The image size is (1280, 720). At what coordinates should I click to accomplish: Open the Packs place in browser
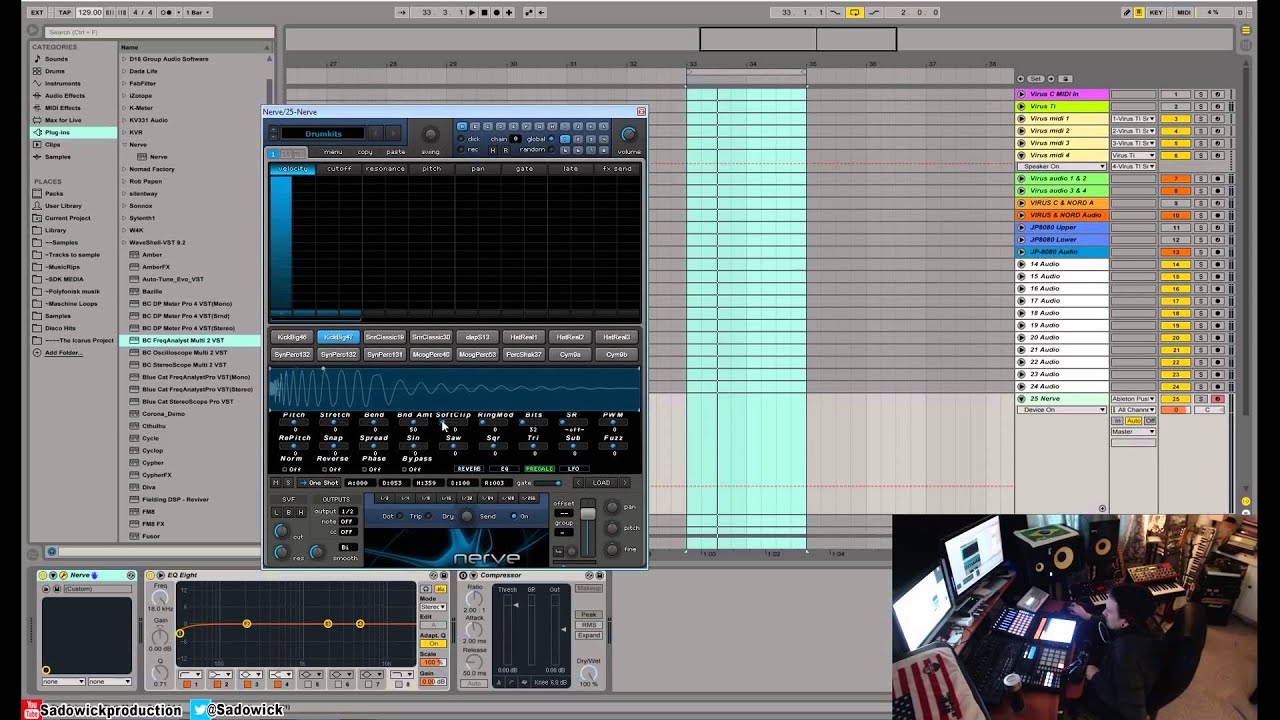pyautogui.click(x=53, y=193)
